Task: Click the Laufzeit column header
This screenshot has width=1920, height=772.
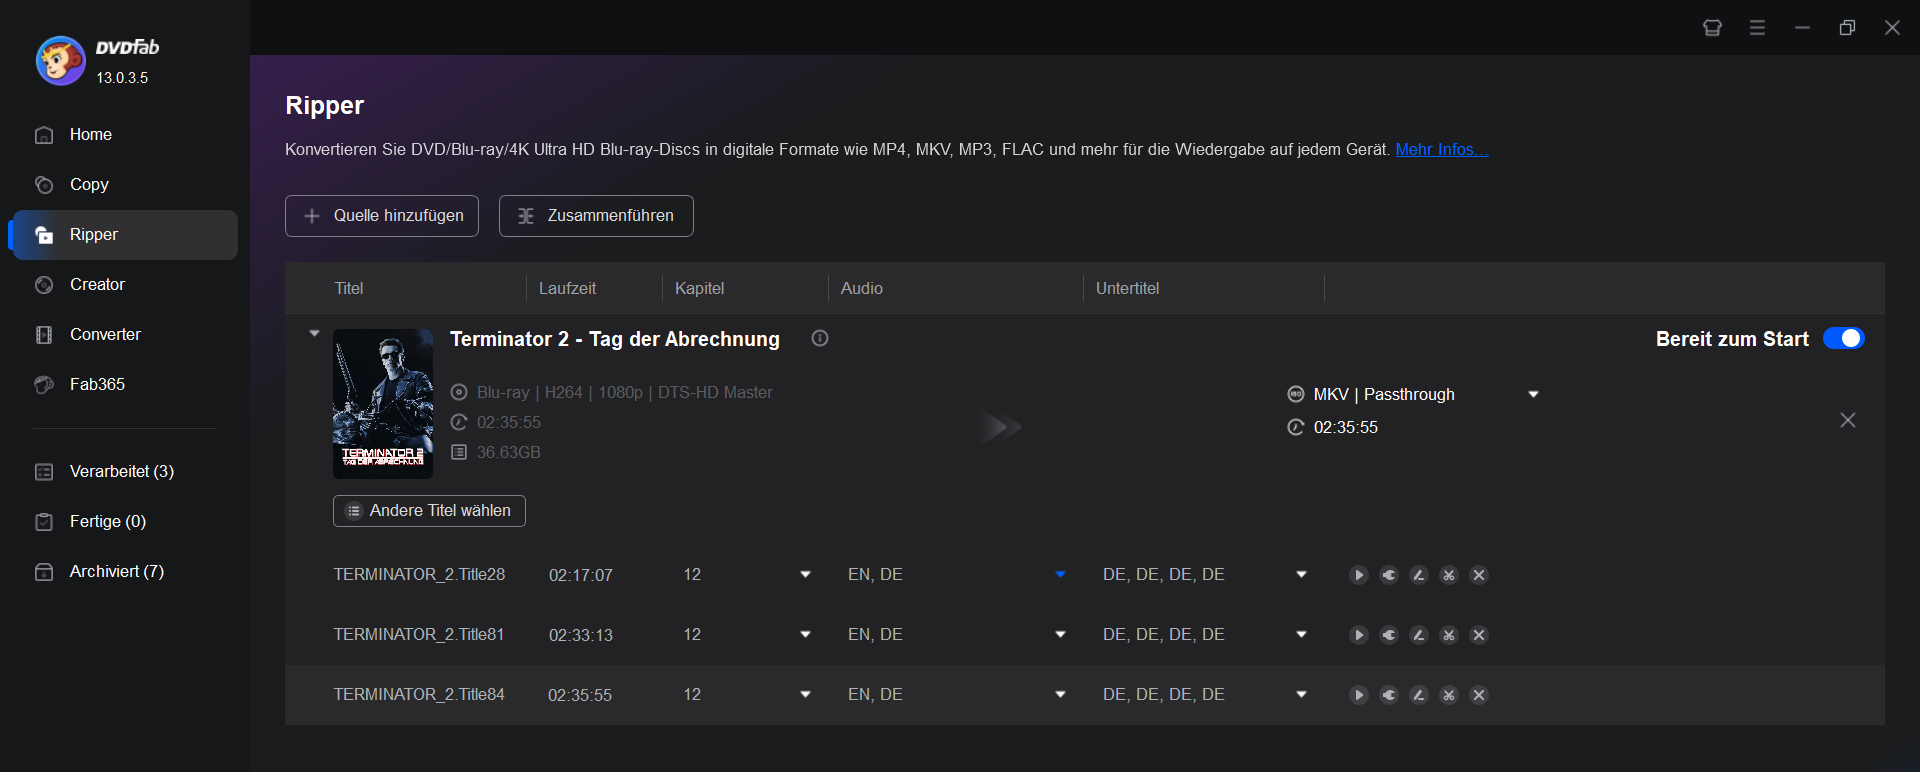Action: (567, 288)
